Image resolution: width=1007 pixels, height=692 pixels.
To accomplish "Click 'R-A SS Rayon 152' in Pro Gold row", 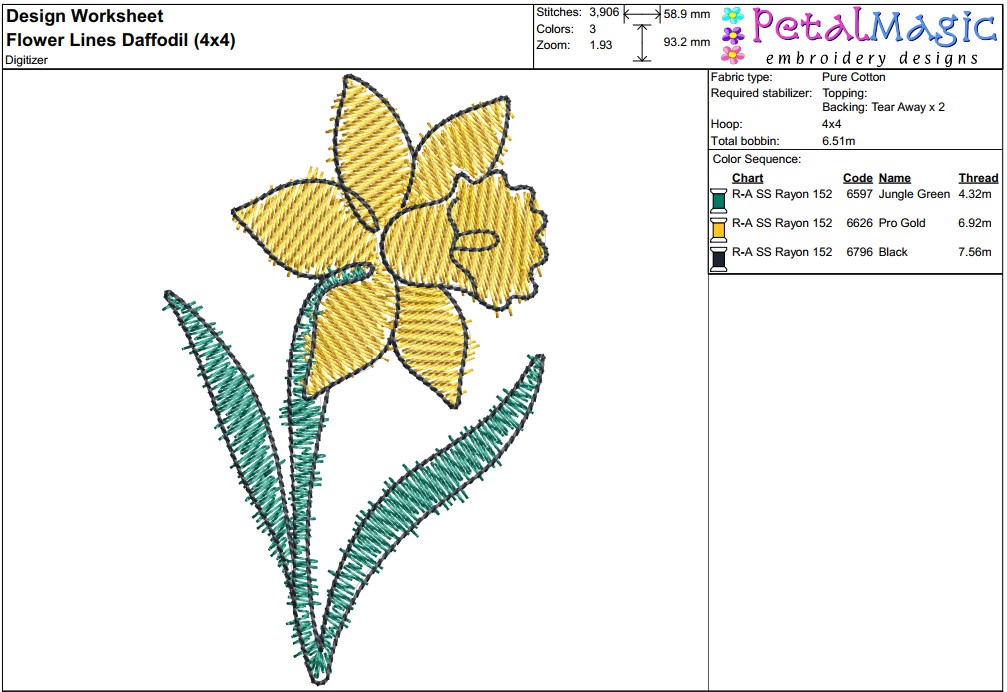I will pos(782,223).
